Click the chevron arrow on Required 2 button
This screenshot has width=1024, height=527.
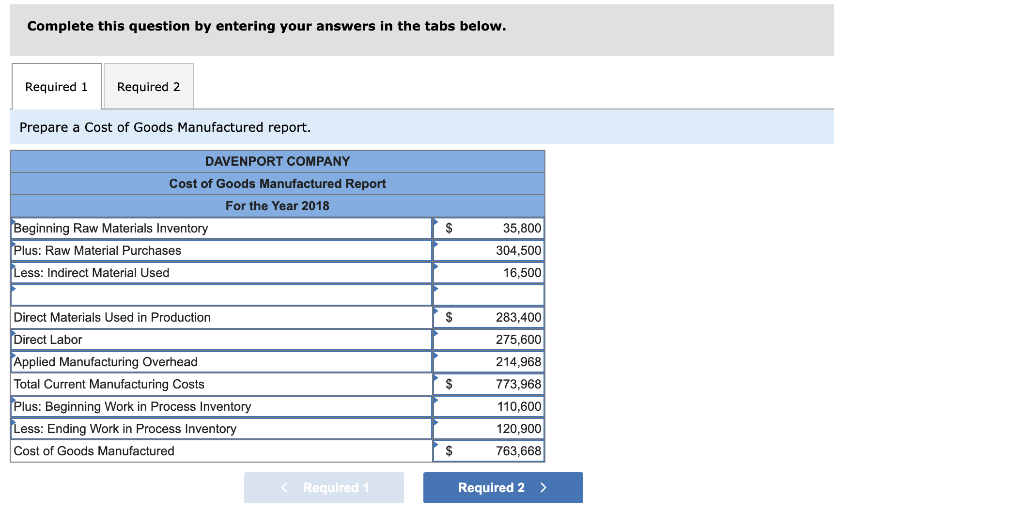pyautogui.click(x=543, y=488)
